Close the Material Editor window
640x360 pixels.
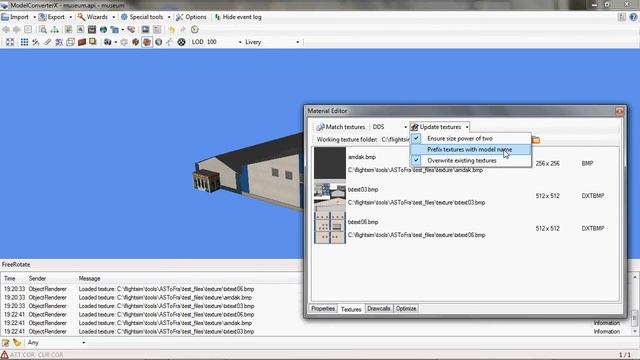(619, 111)
